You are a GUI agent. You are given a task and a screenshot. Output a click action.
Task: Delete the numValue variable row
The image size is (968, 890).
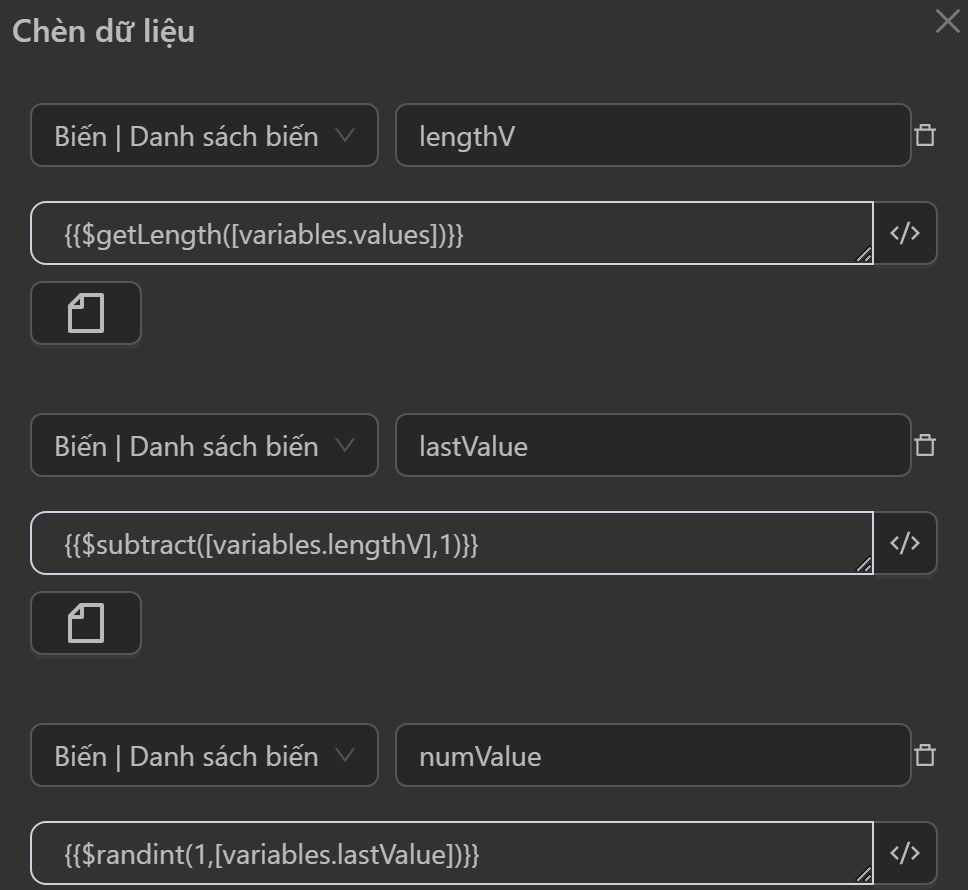click(x=925, y=756)
